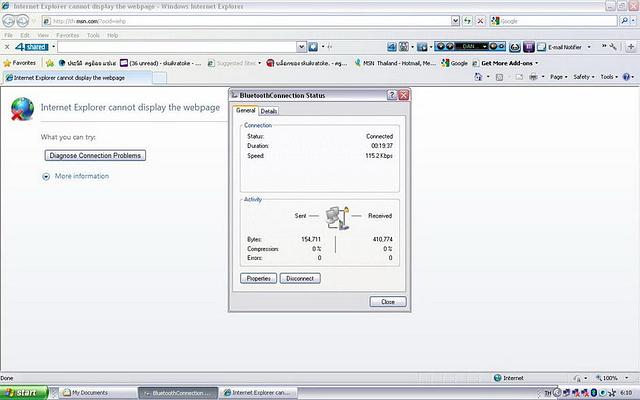
Task: Click the Favorites star button
Action: [20, 63]
